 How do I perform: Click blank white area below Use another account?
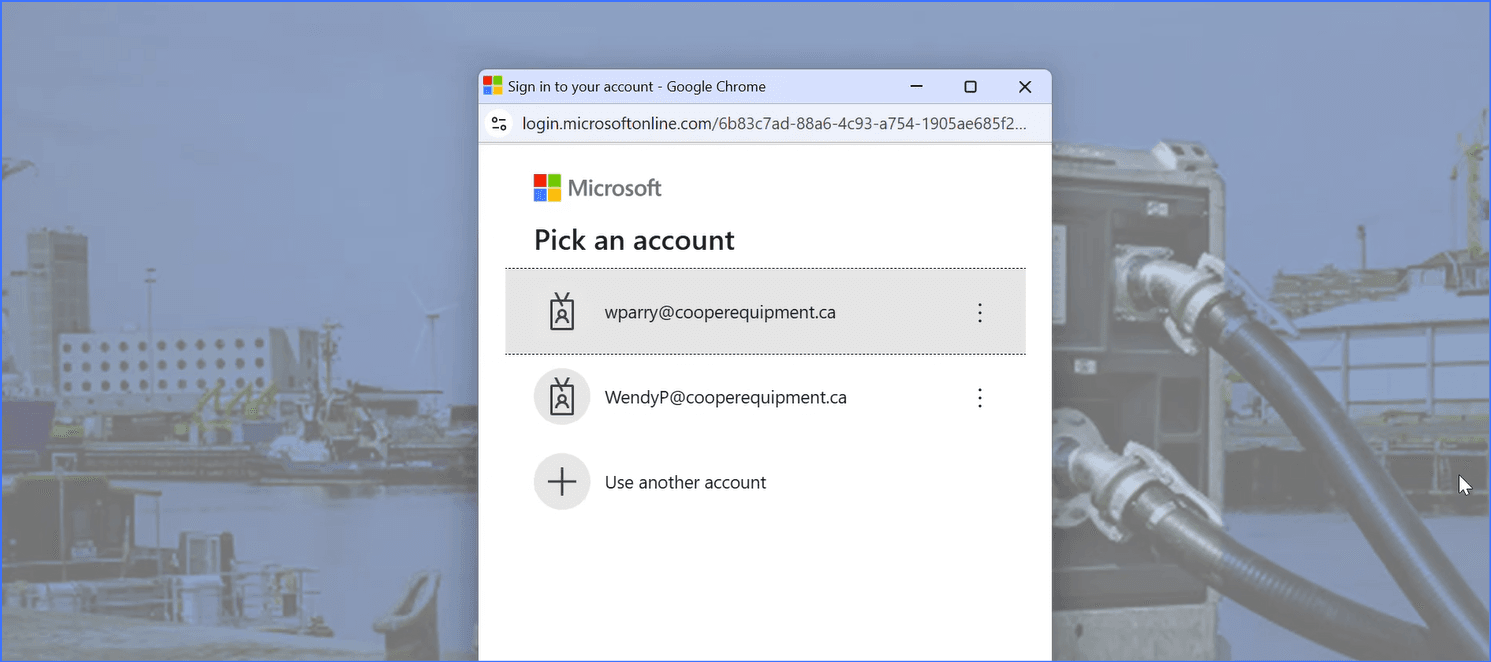click(x=765, y=590)
